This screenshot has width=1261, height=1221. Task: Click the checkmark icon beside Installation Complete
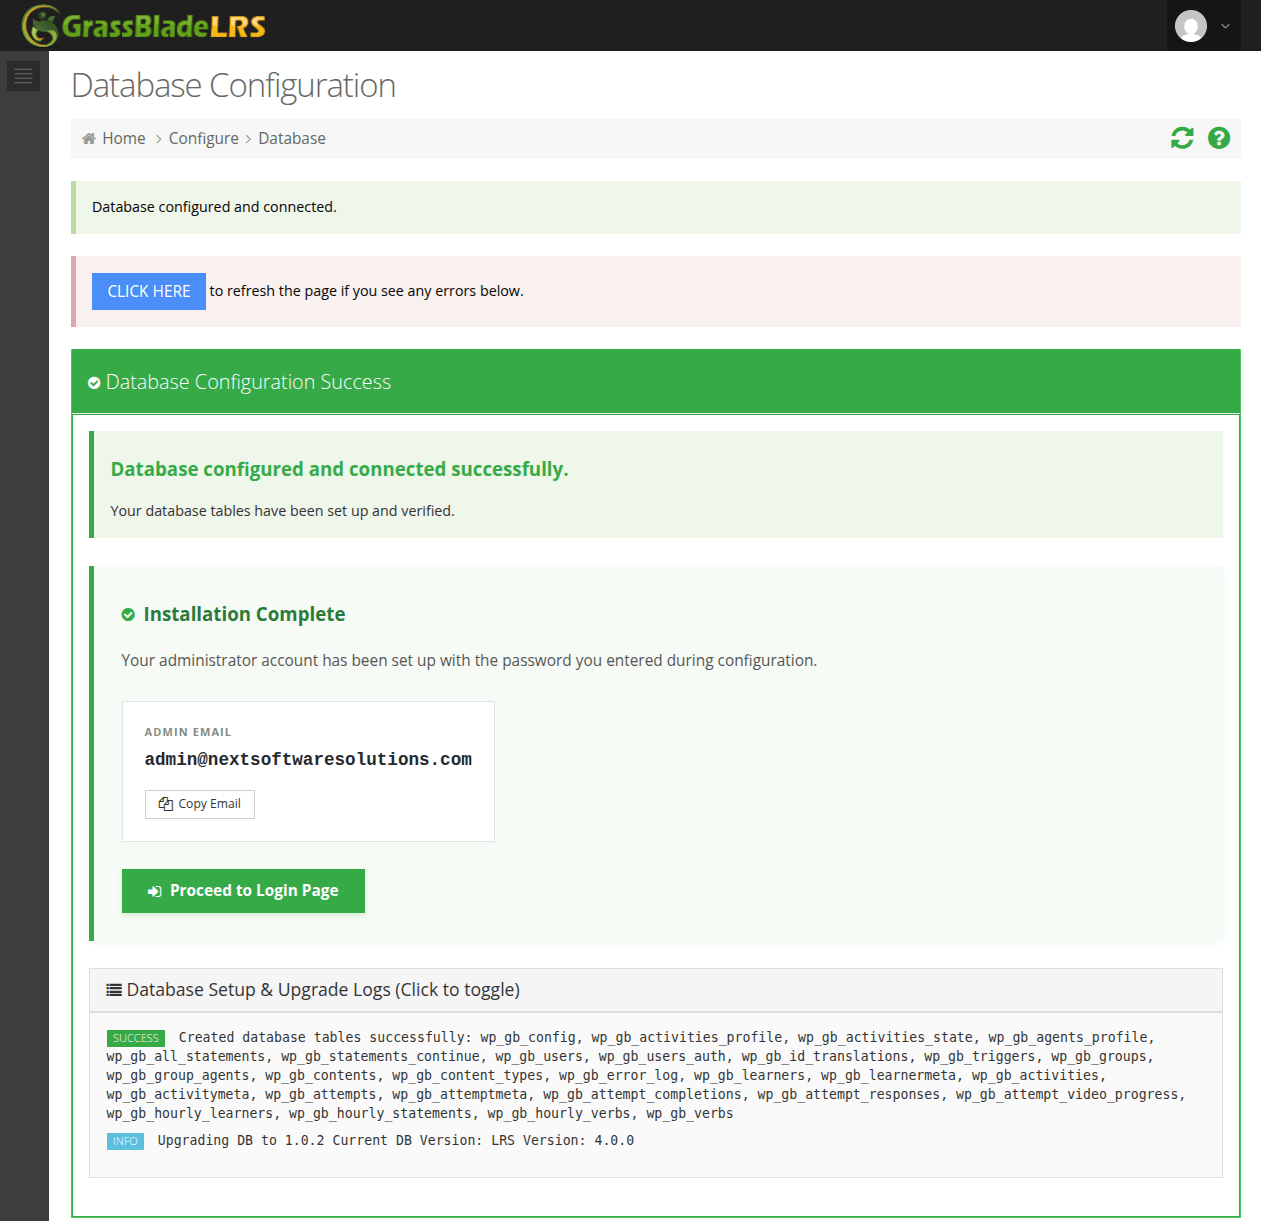coord(128,614)
